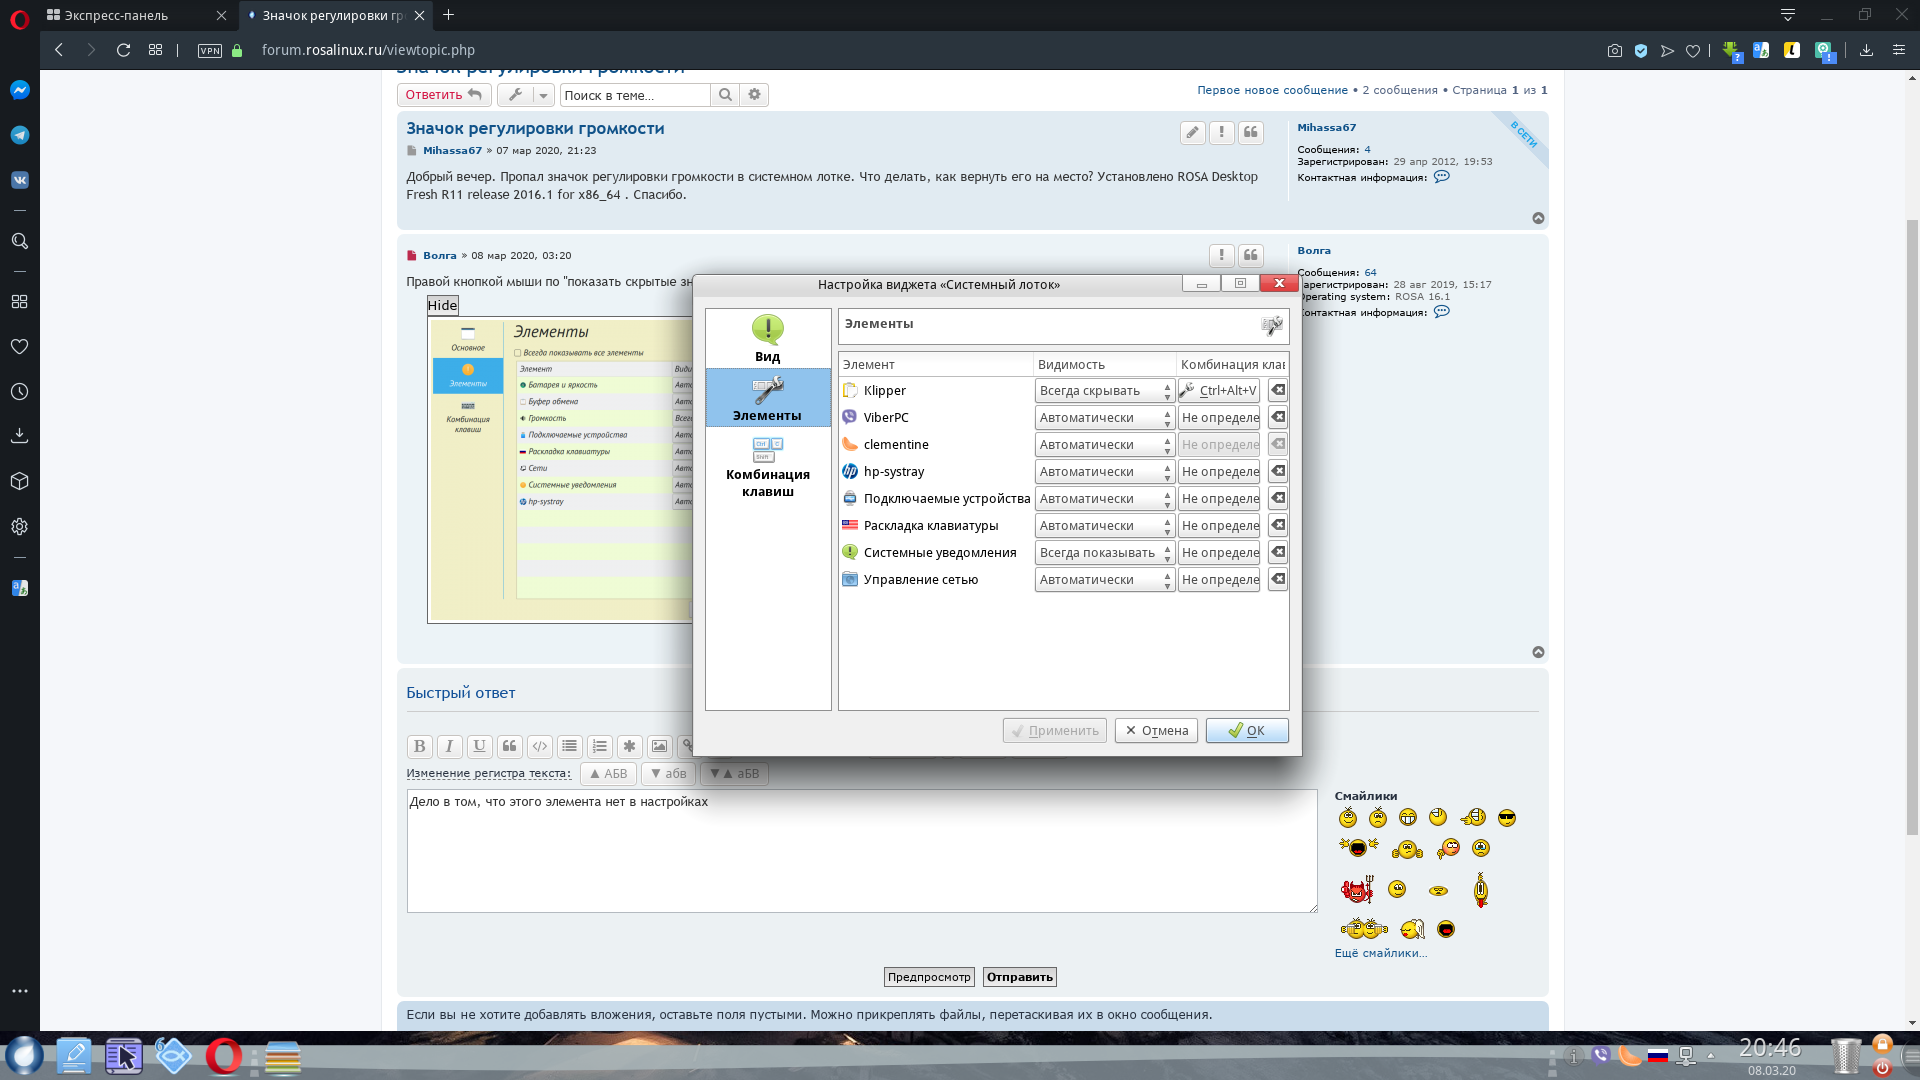Insert quote using the quote toolbar icon
The height and width of the screenshot is (1080, 1920).
tap(509, 746)
